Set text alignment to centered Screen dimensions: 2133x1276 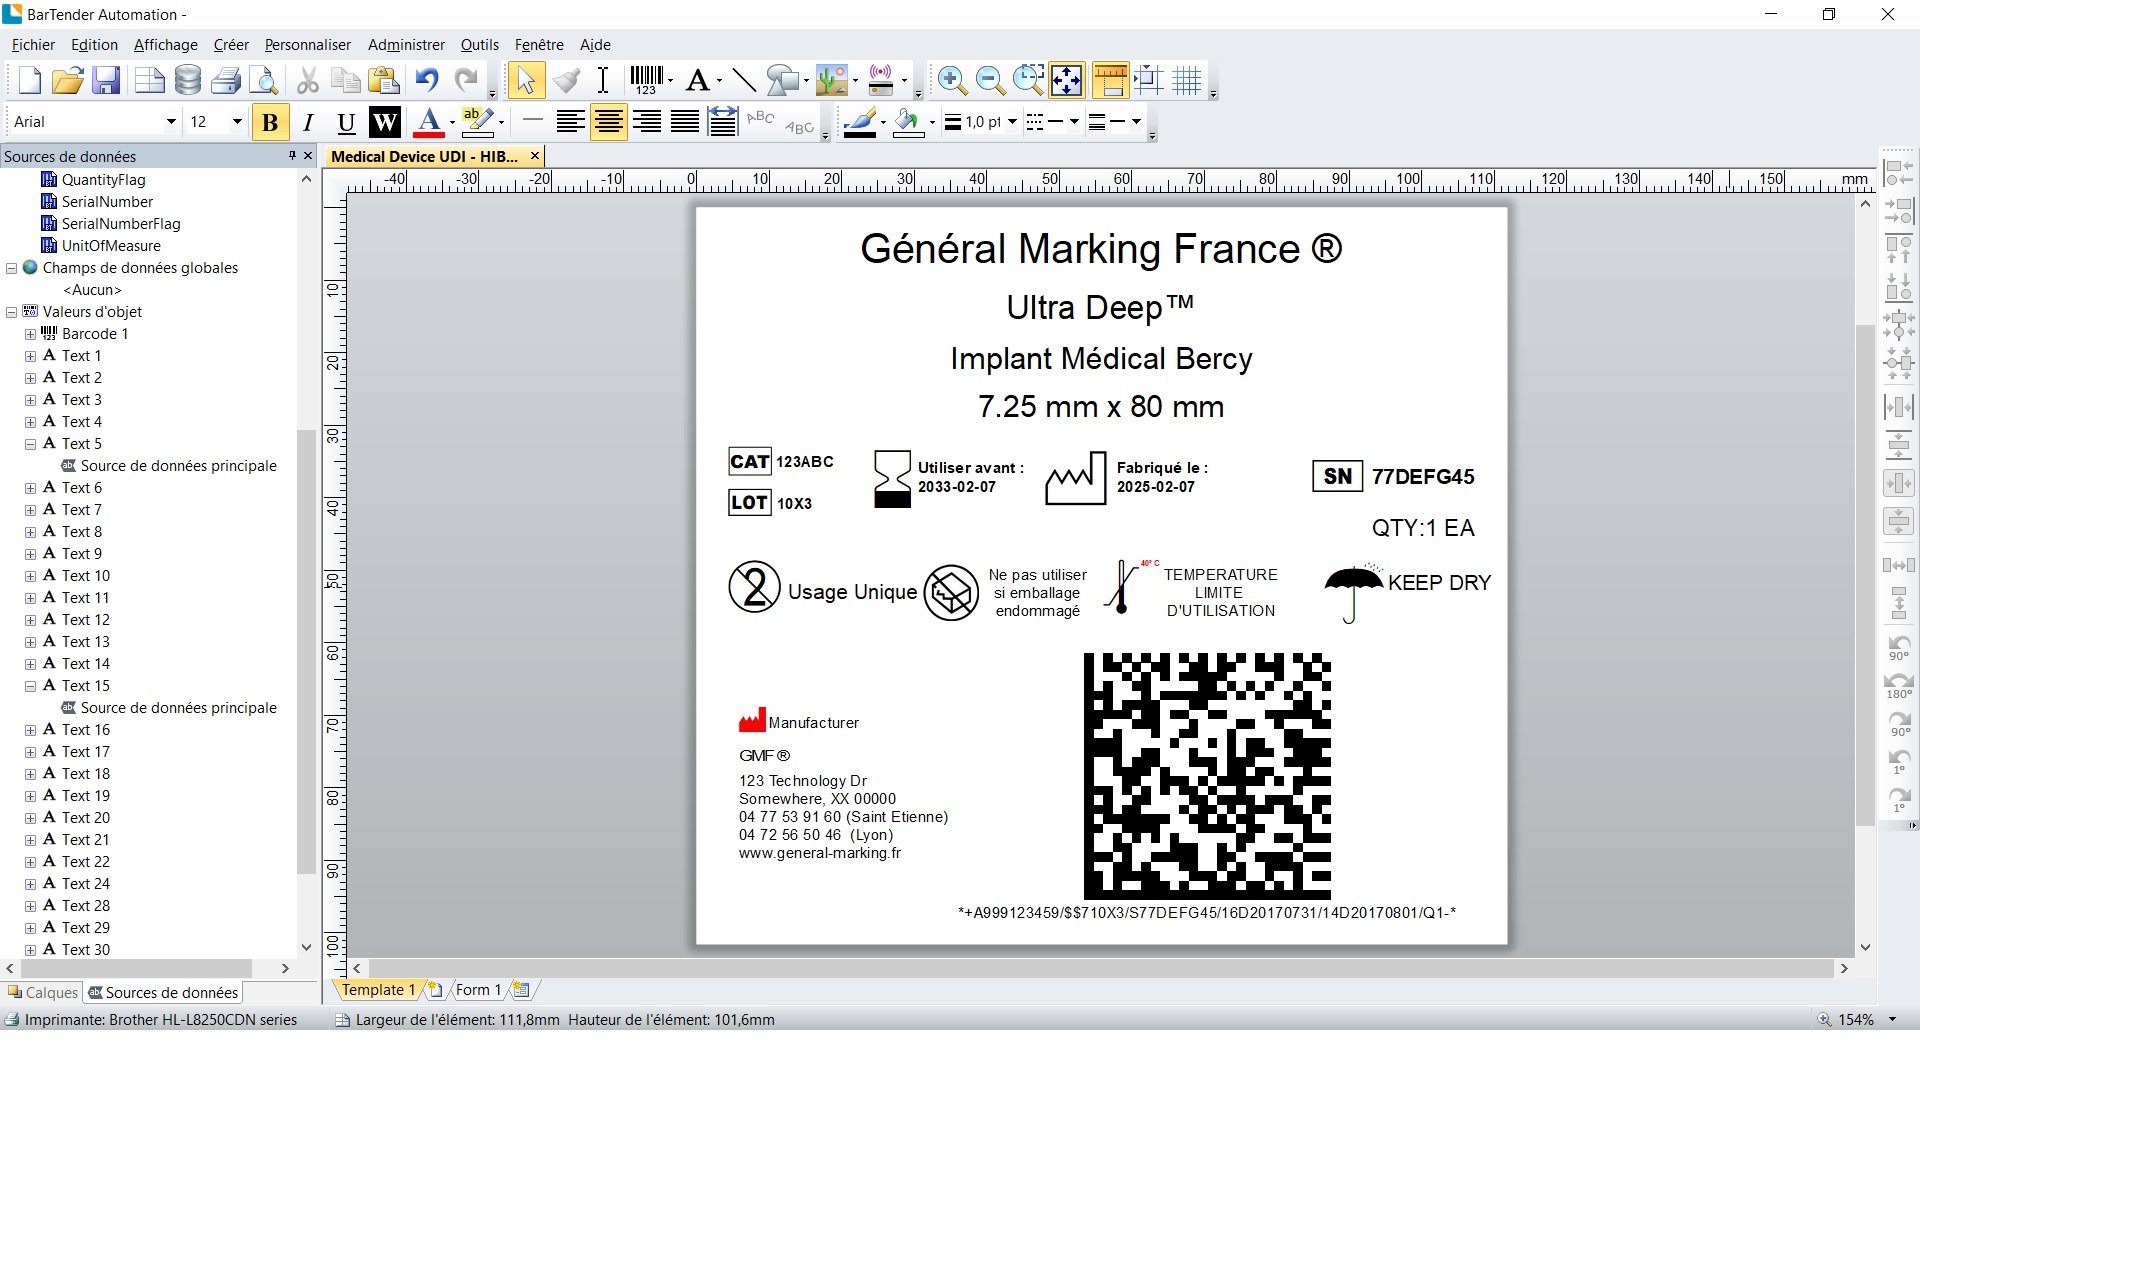click(608, 122)
